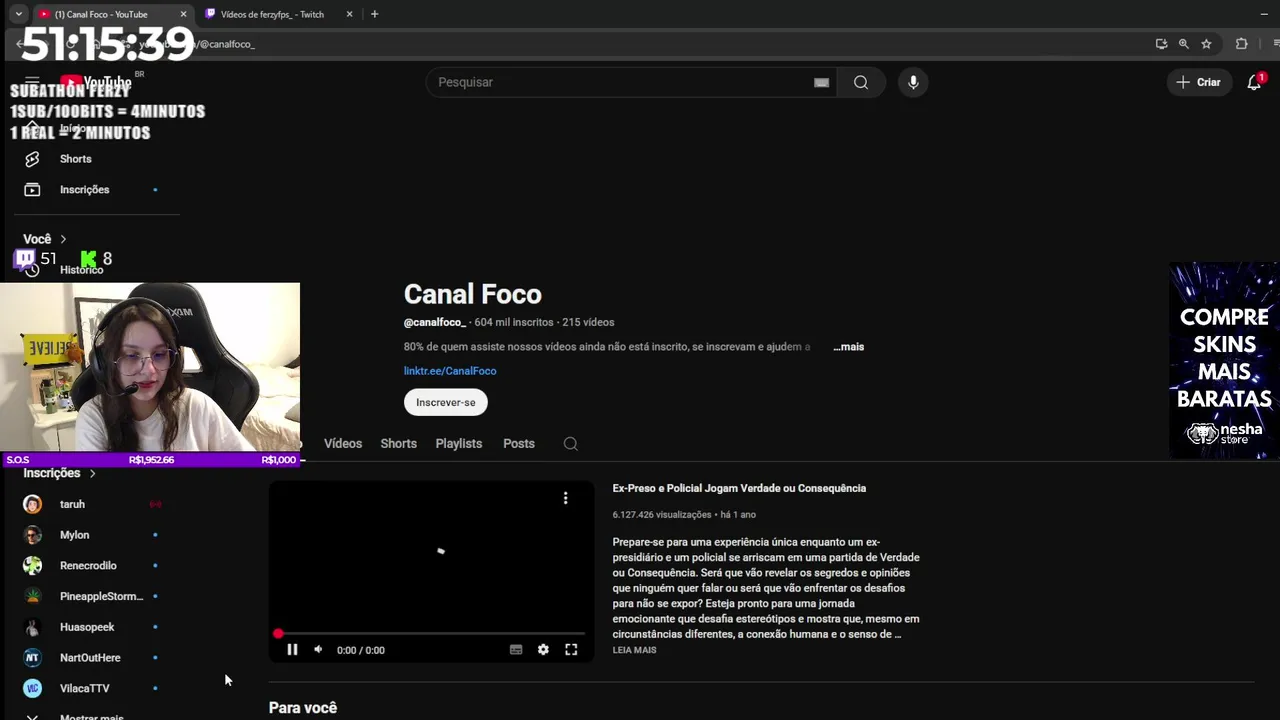
Task: Open NartOutHere channel avatar
Action: click(x=33, y=658)
